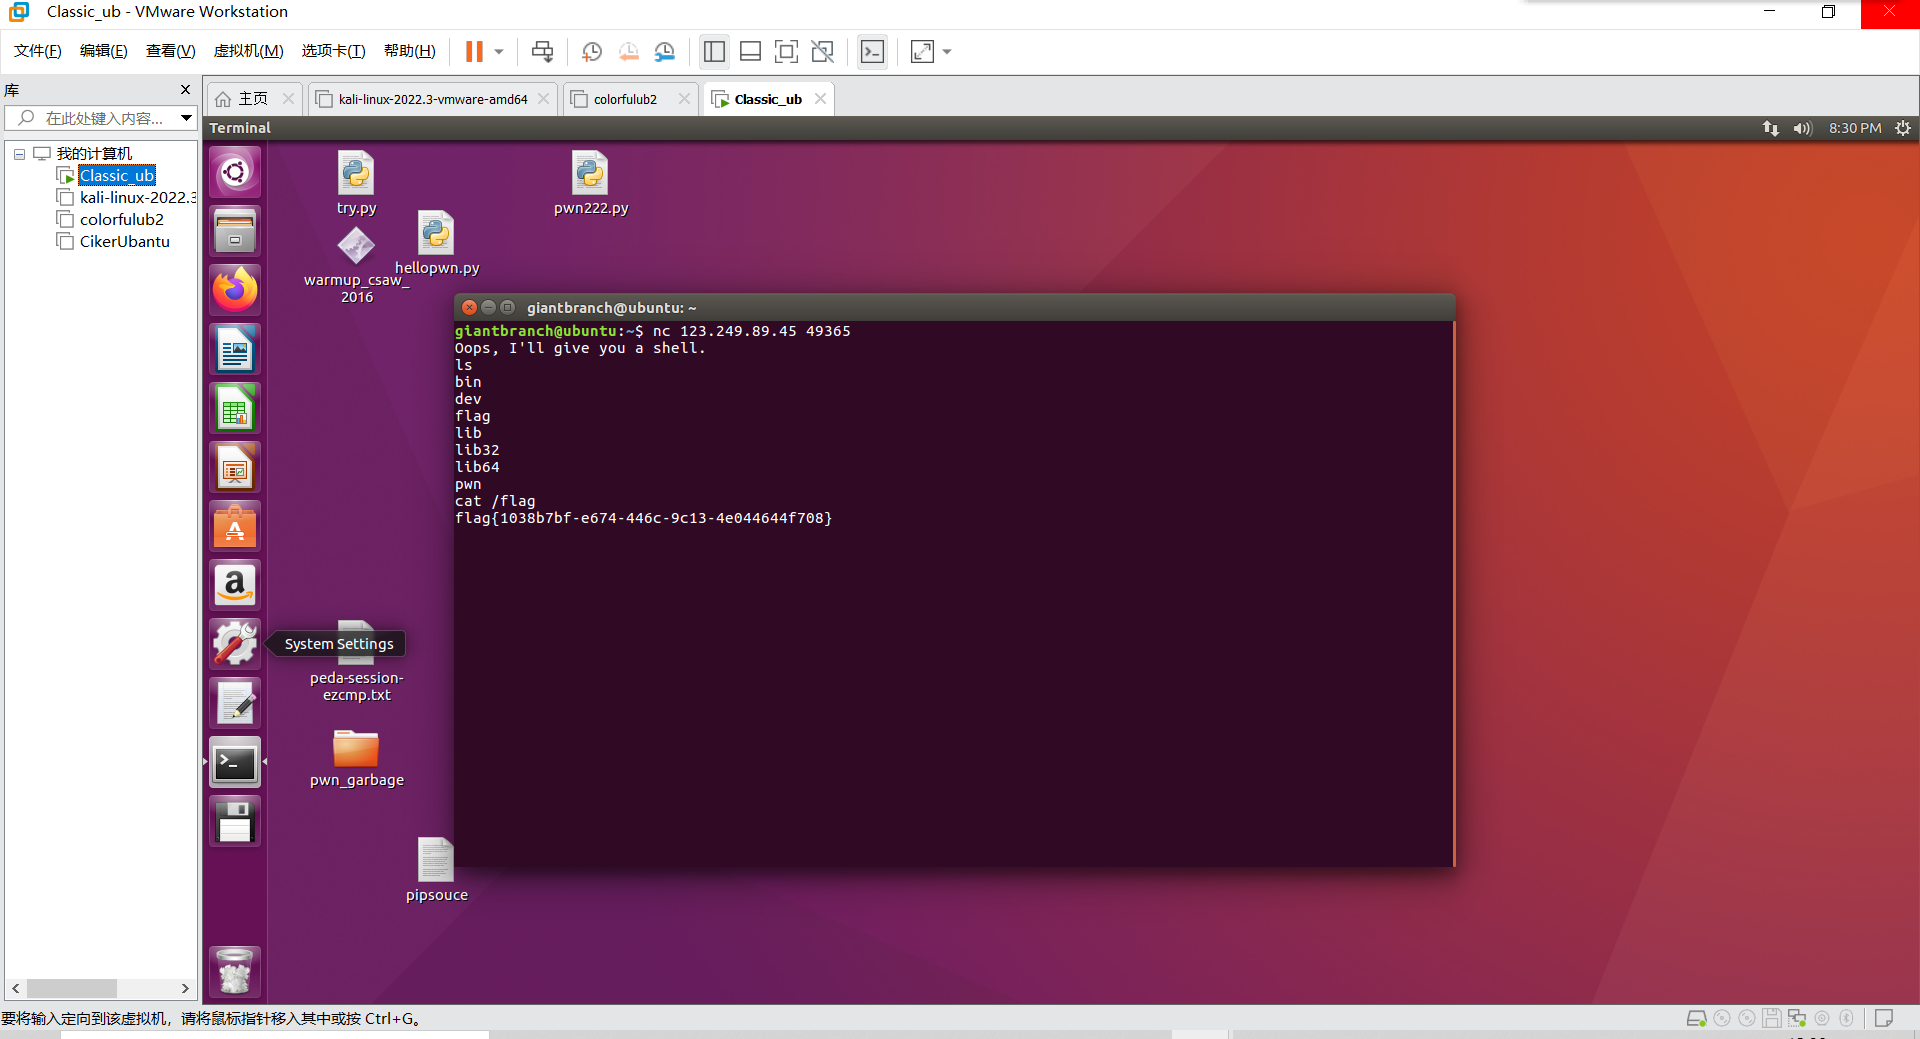Viewport: 1920px width, 1039px height.
Task: Select the try.py desktop file
Action: [x=356, y=183]
